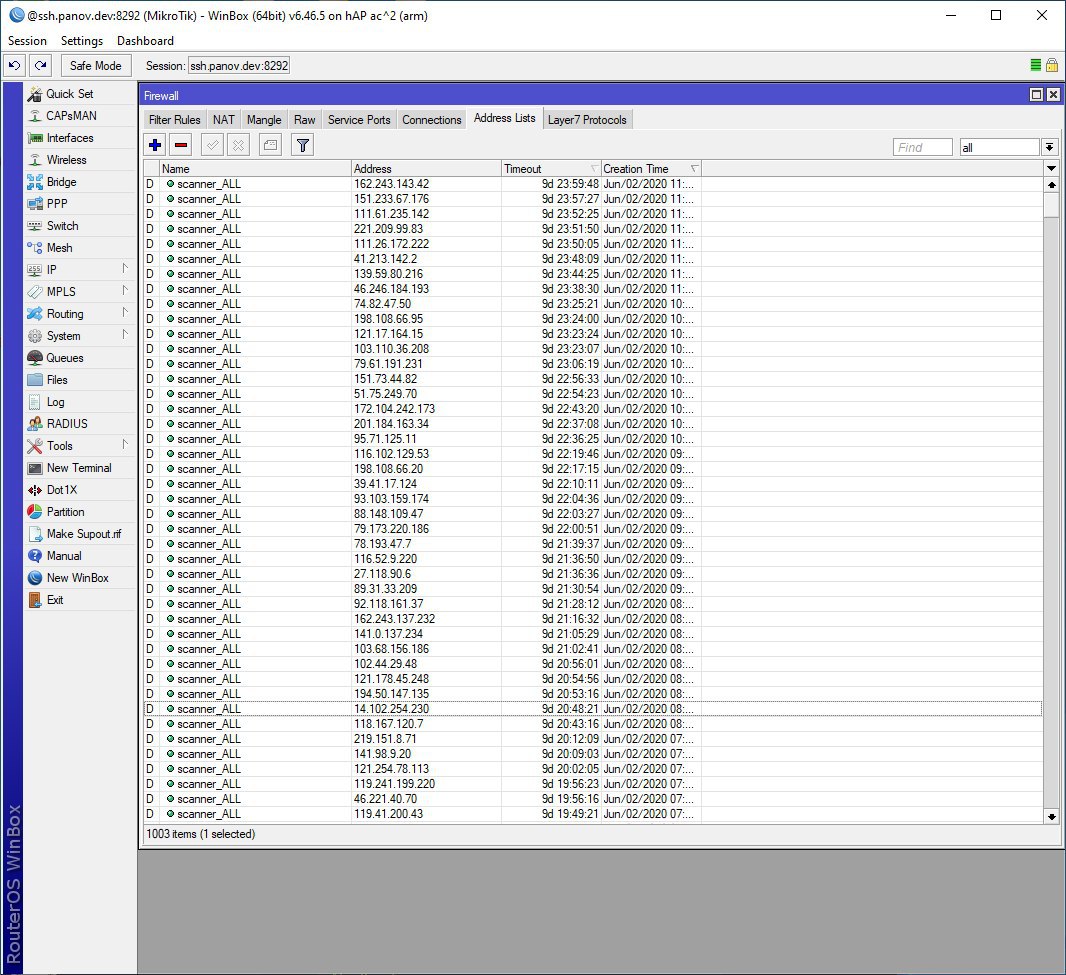Close the Firewall inner window
Viewport: 1066px width, 975px height.
click(1052, 95)
